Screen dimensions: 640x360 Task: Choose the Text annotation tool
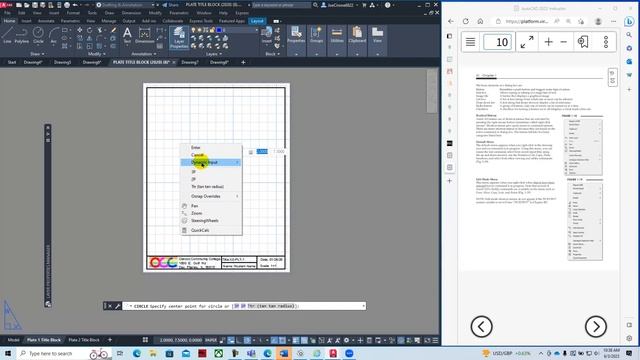(x=127, y=35)
